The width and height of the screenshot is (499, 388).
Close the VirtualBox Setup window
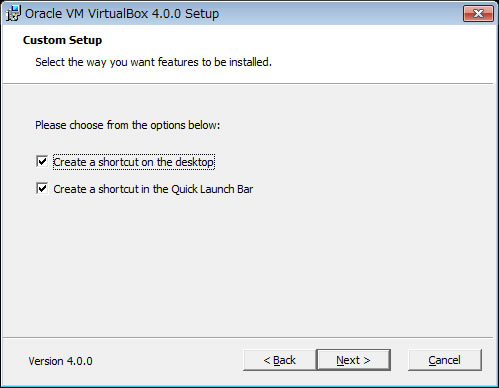tap(478, 14)
